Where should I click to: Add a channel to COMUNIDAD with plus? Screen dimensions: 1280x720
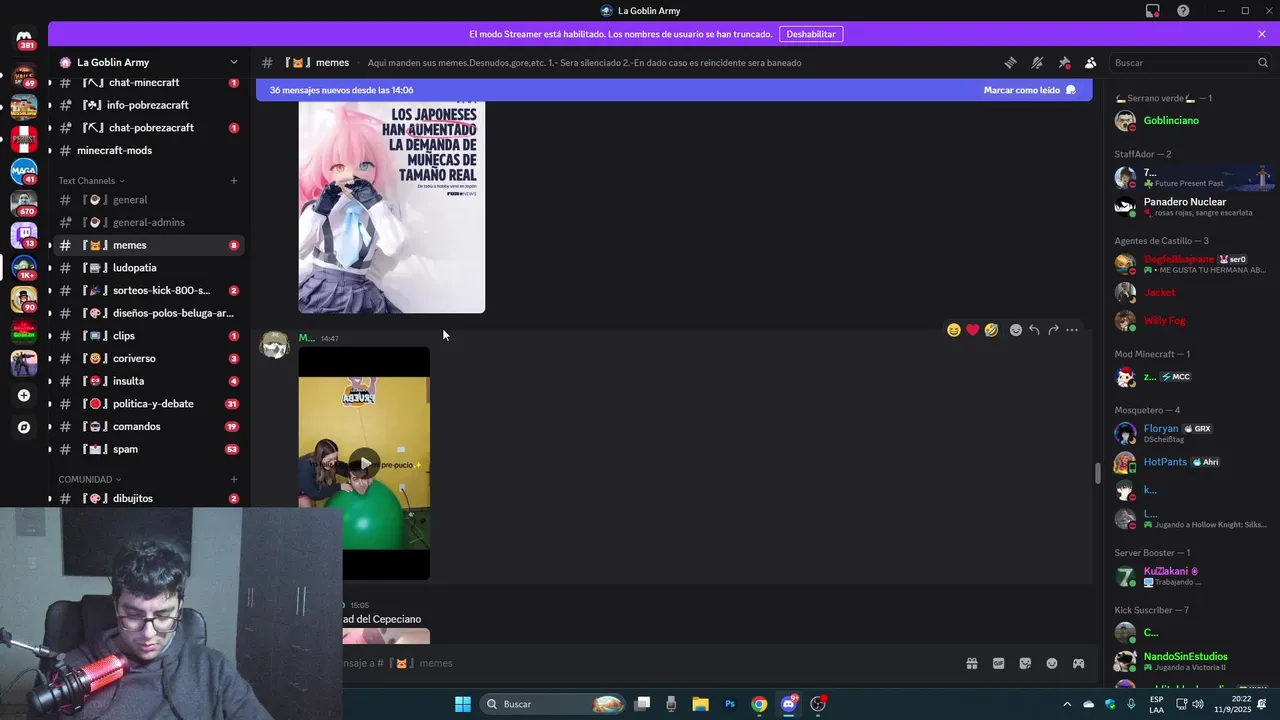pos(234,479)
